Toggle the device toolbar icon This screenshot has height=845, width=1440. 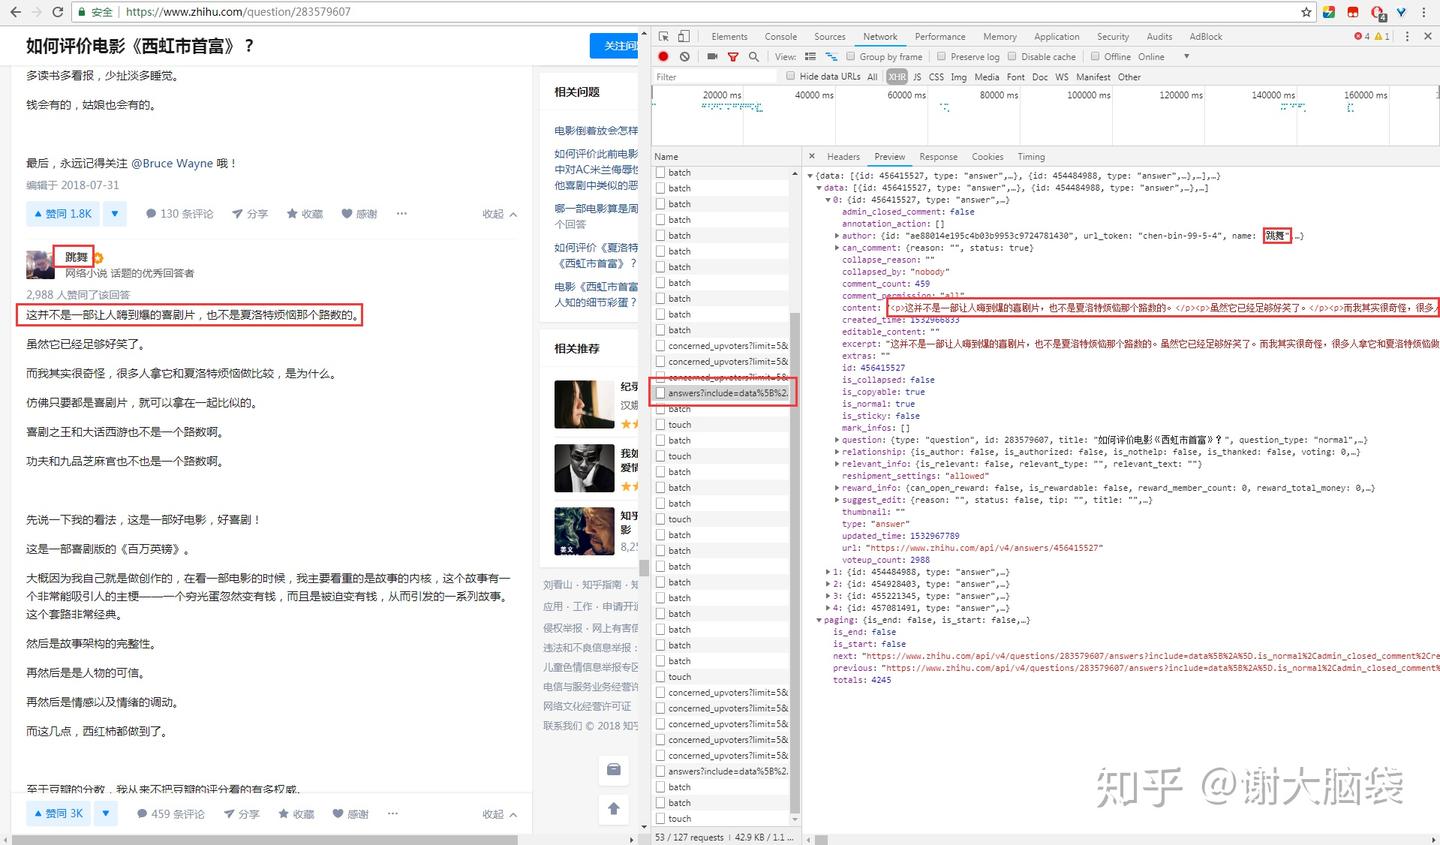[x=684, y=36]
